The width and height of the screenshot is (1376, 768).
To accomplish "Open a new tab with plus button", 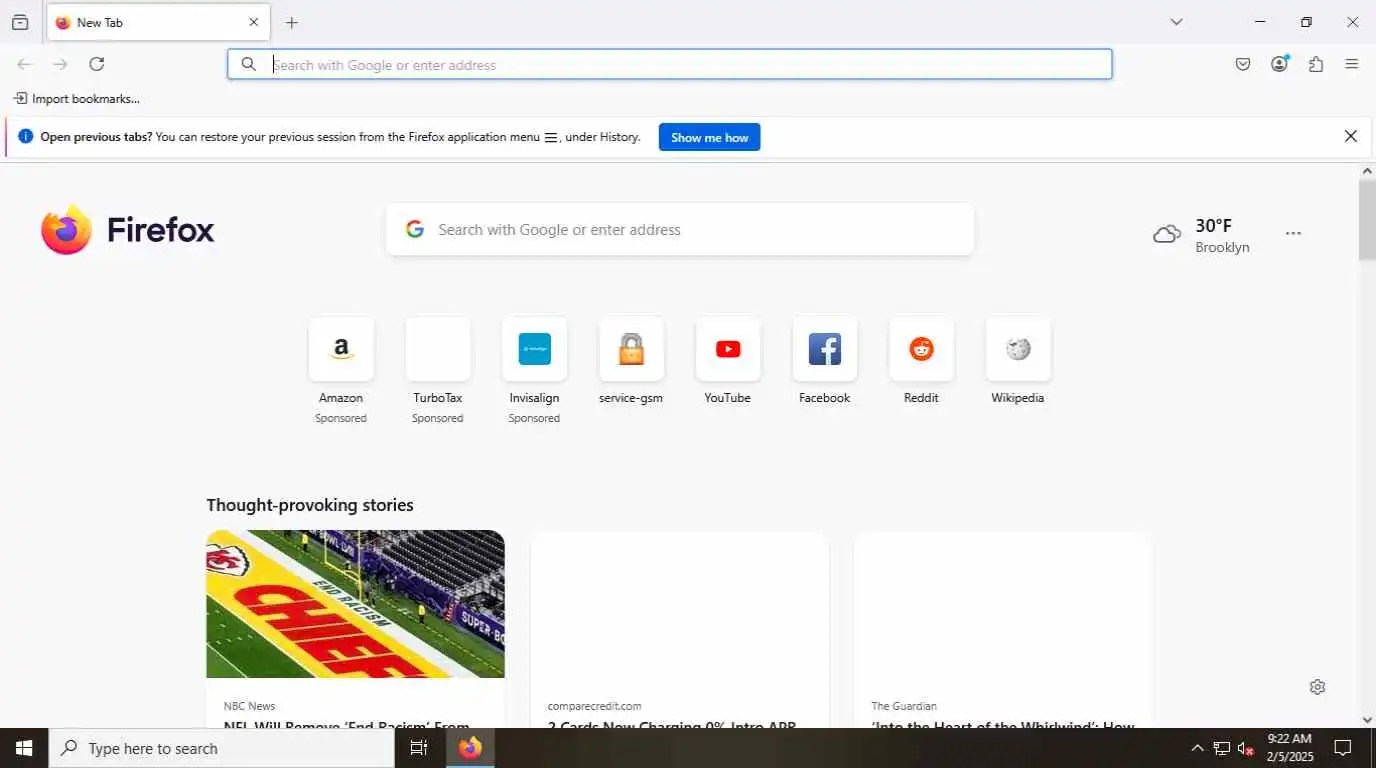I will pos(292,22).
